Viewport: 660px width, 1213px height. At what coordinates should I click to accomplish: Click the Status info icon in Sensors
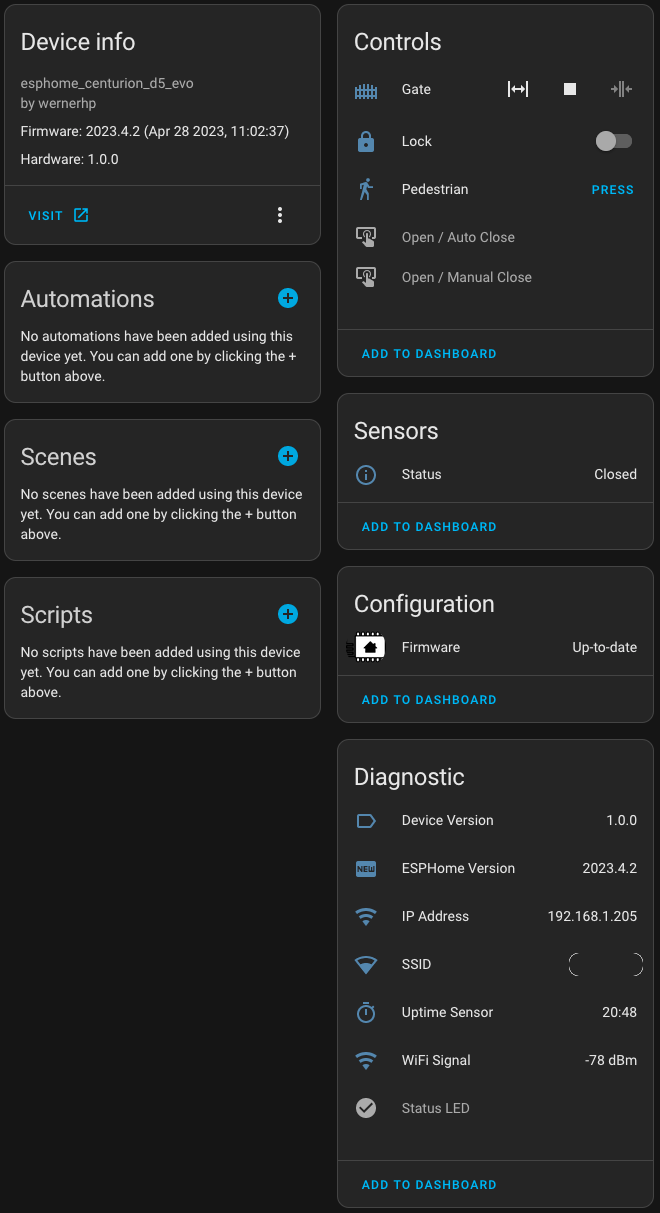[x=366, y=475]
